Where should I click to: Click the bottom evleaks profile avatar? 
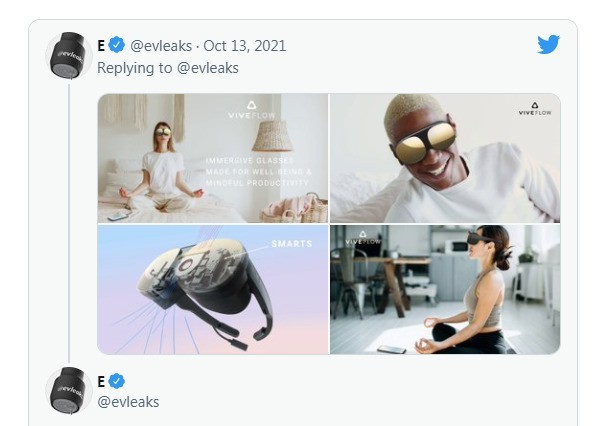[x=69, y=390]
